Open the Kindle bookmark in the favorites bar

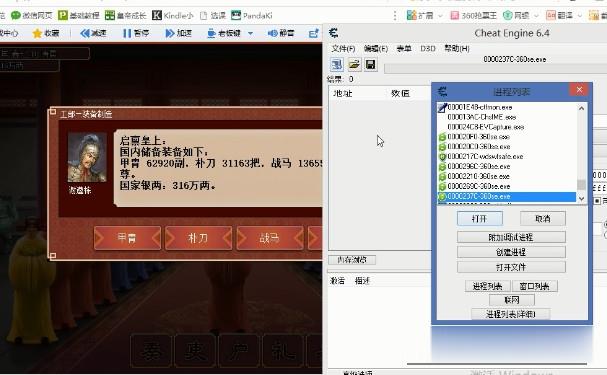point(173,15)
